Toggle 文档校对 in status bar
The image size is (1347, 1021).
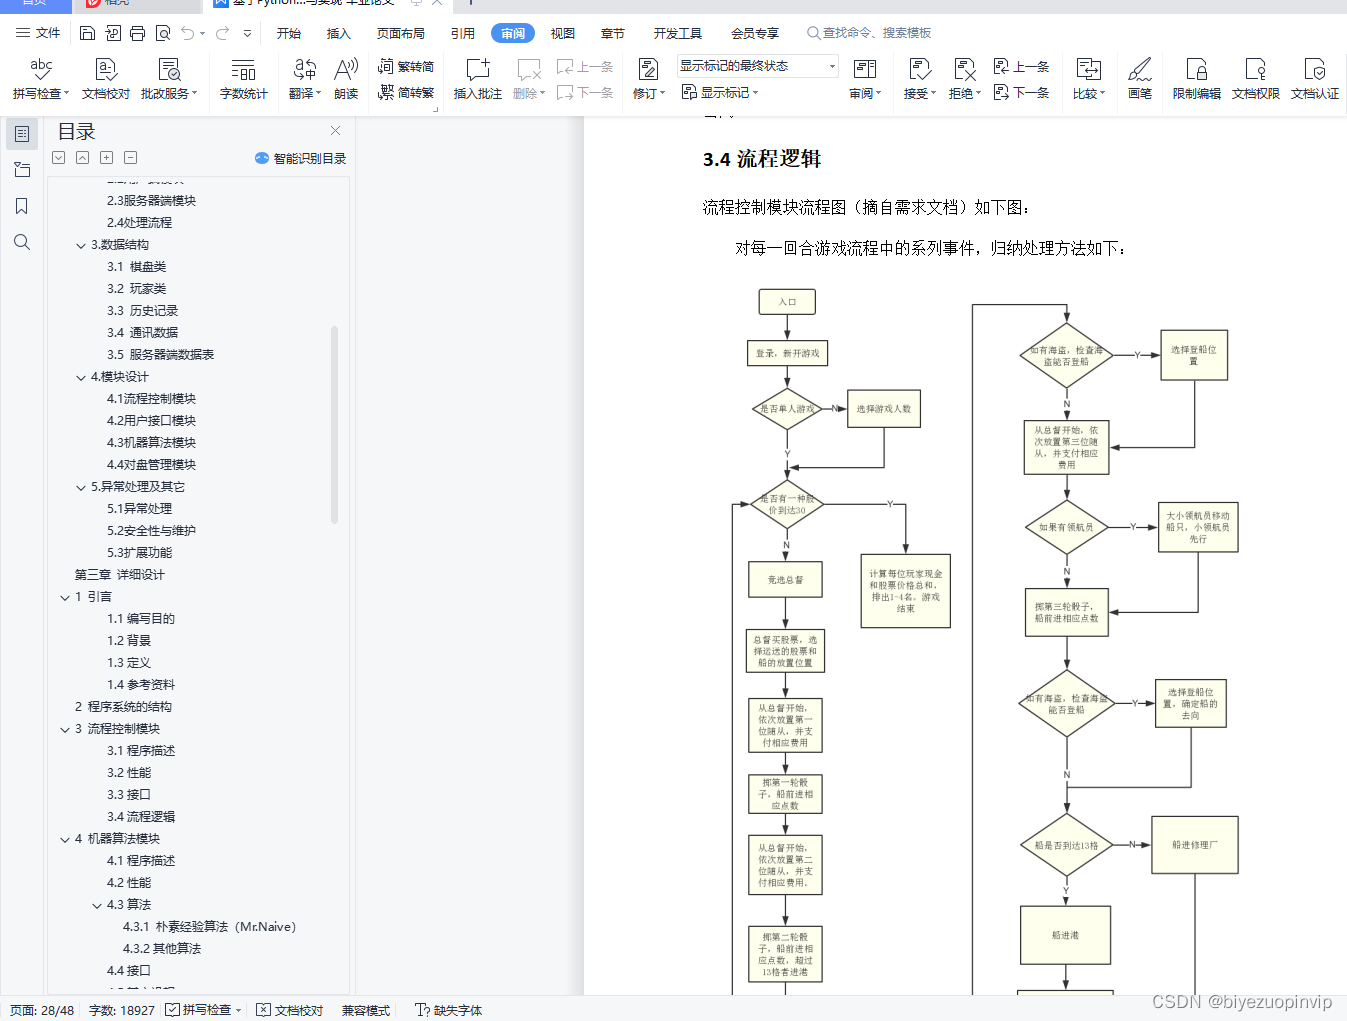pos(290,1010)
